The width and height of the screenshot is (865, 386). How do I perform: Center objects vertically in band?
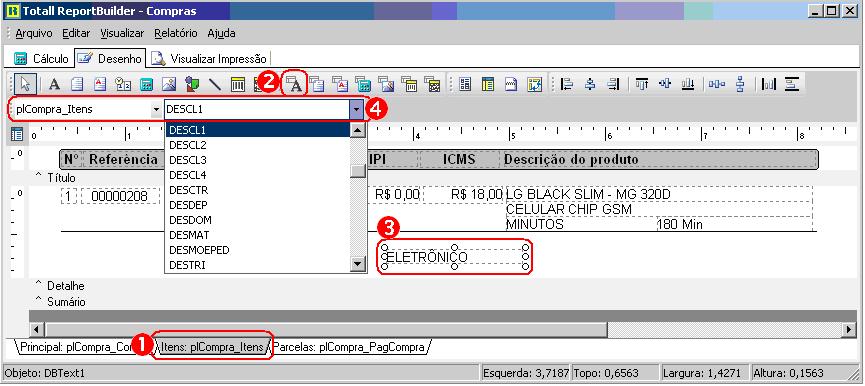[x=792, y=84]
